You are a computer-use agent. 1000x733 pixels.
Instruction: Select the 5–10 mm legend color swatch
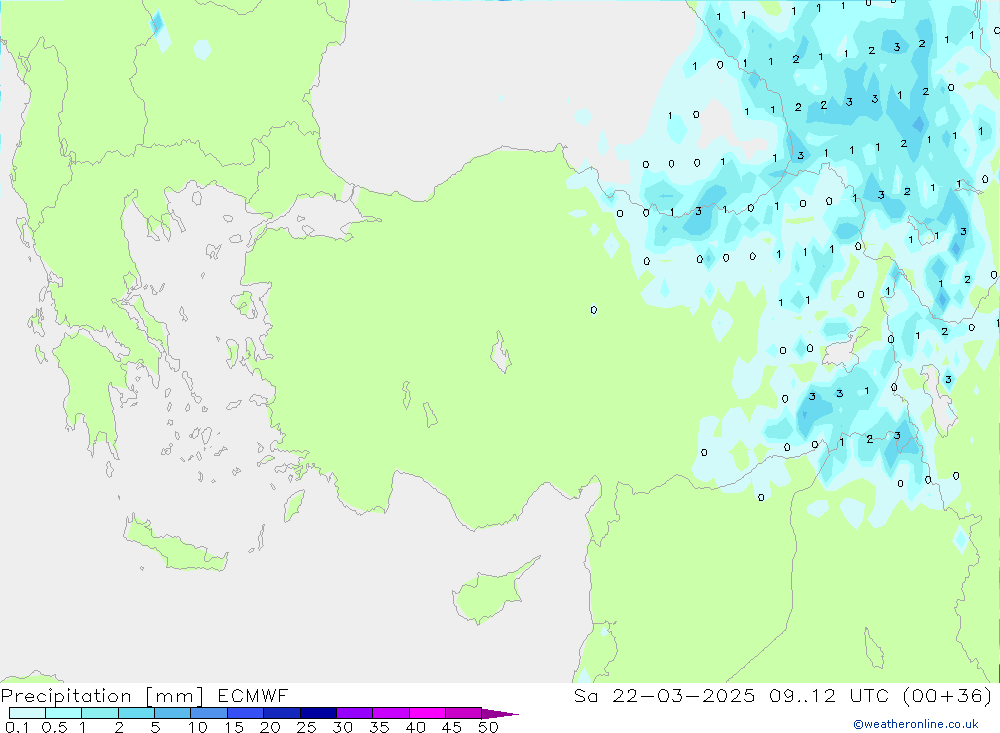[173, 713]
